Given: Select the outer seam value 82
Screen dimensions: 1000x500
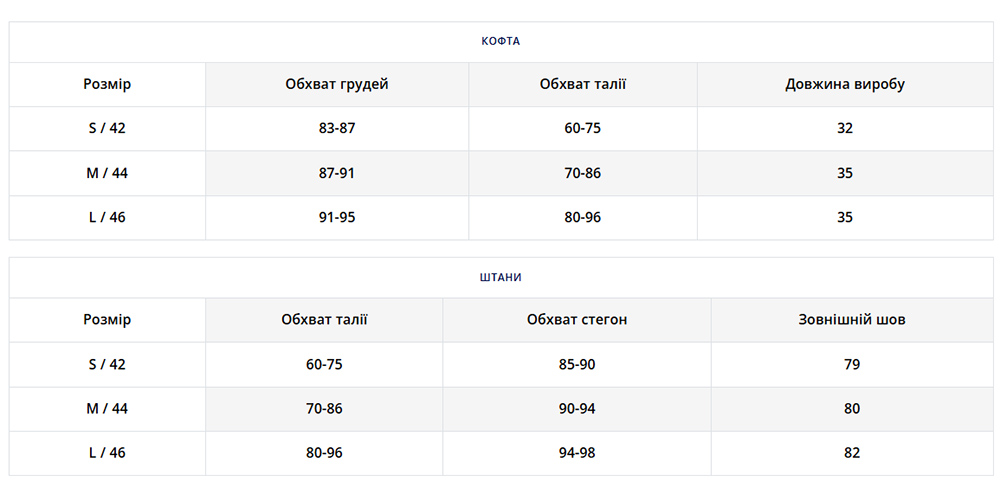Looking at the screenshot, I should click(852, 453).
